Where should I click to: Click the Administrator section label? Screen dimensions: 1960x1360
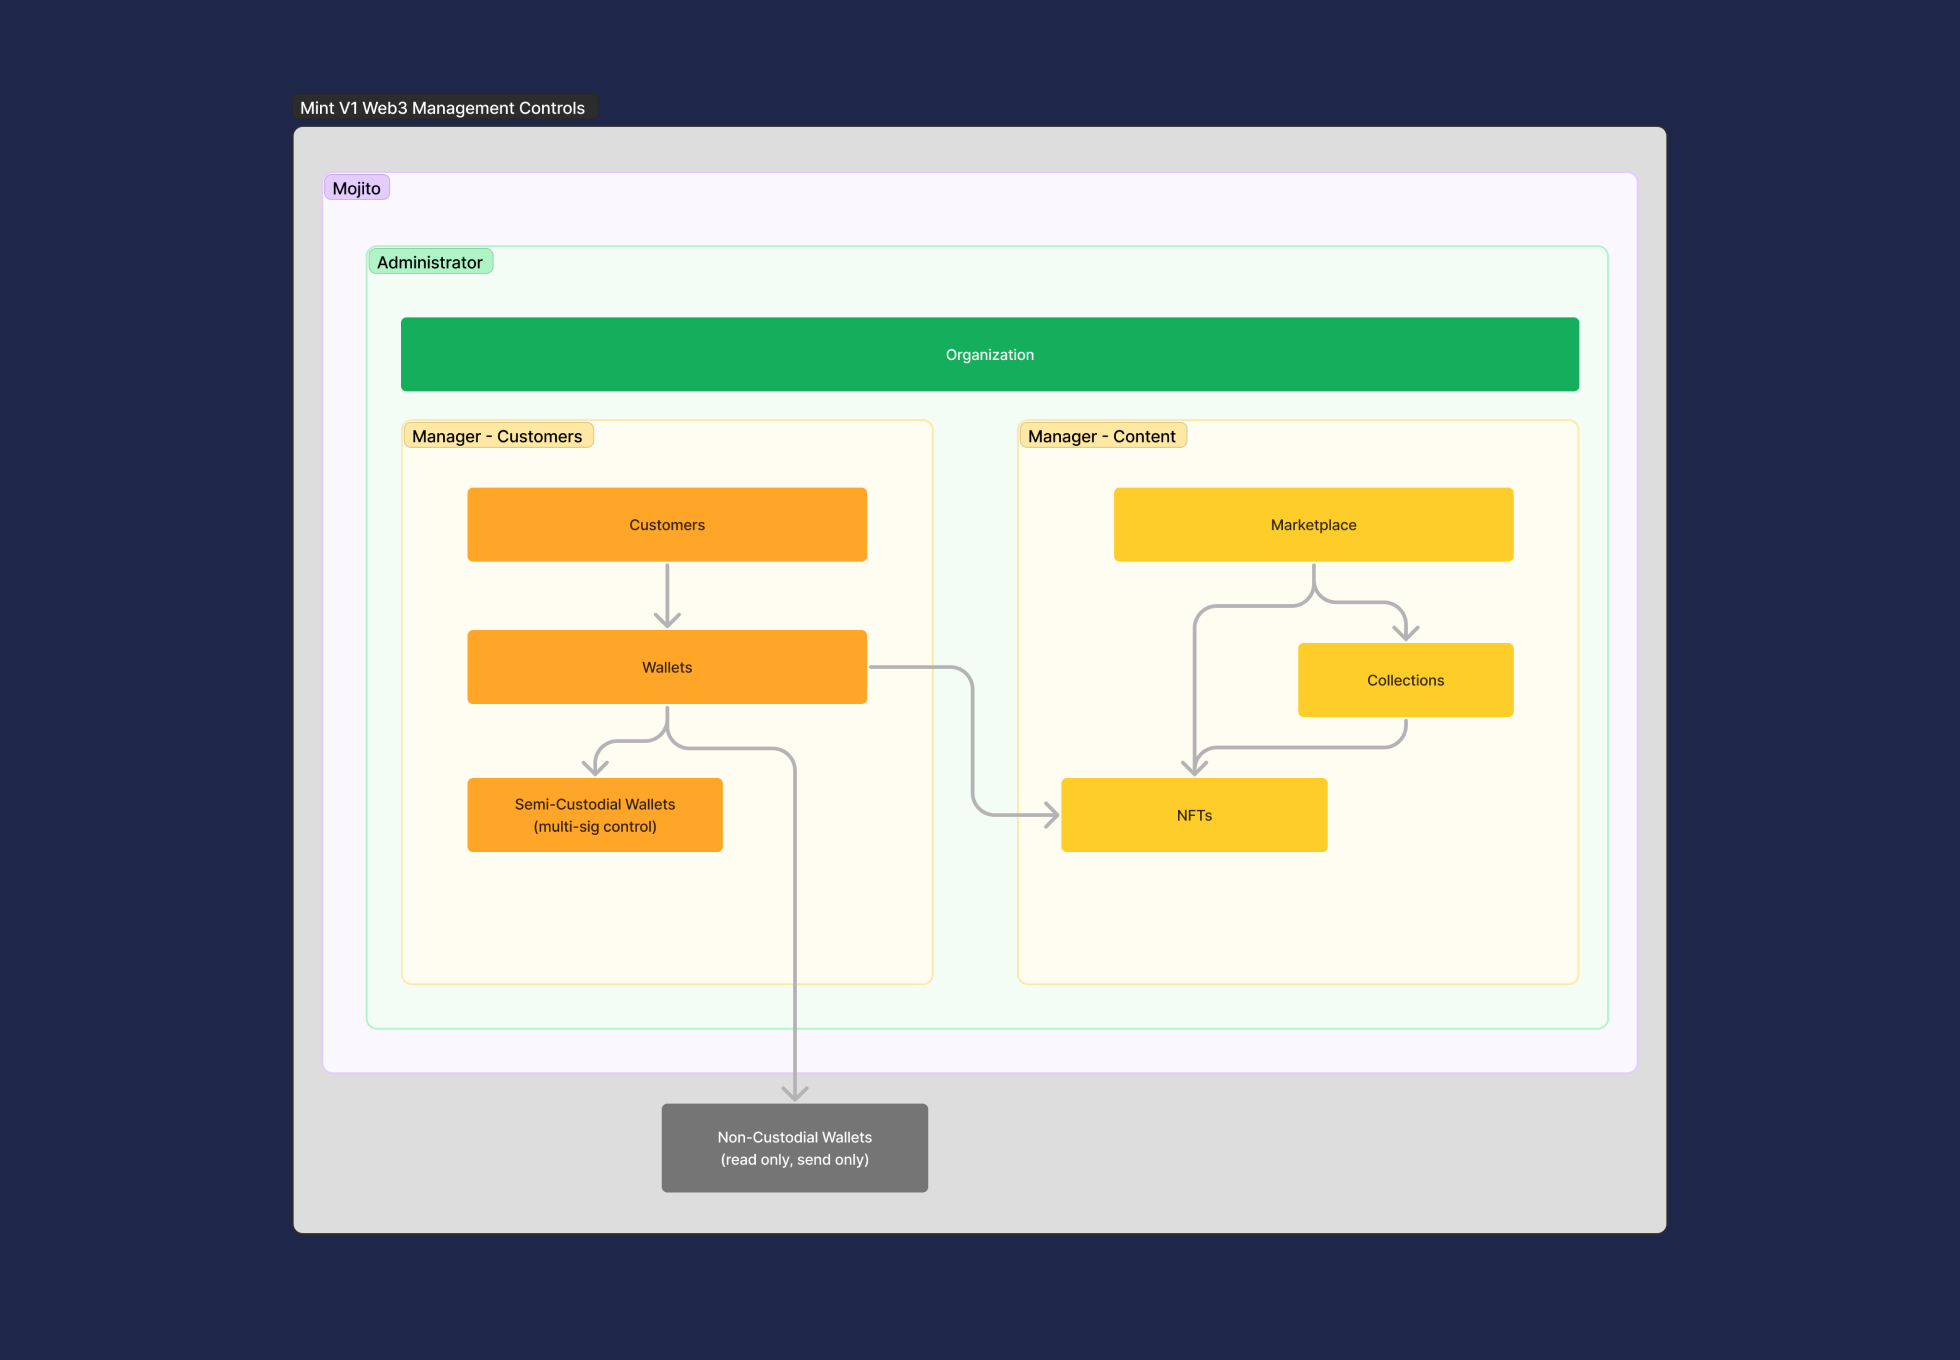(430, 262)
